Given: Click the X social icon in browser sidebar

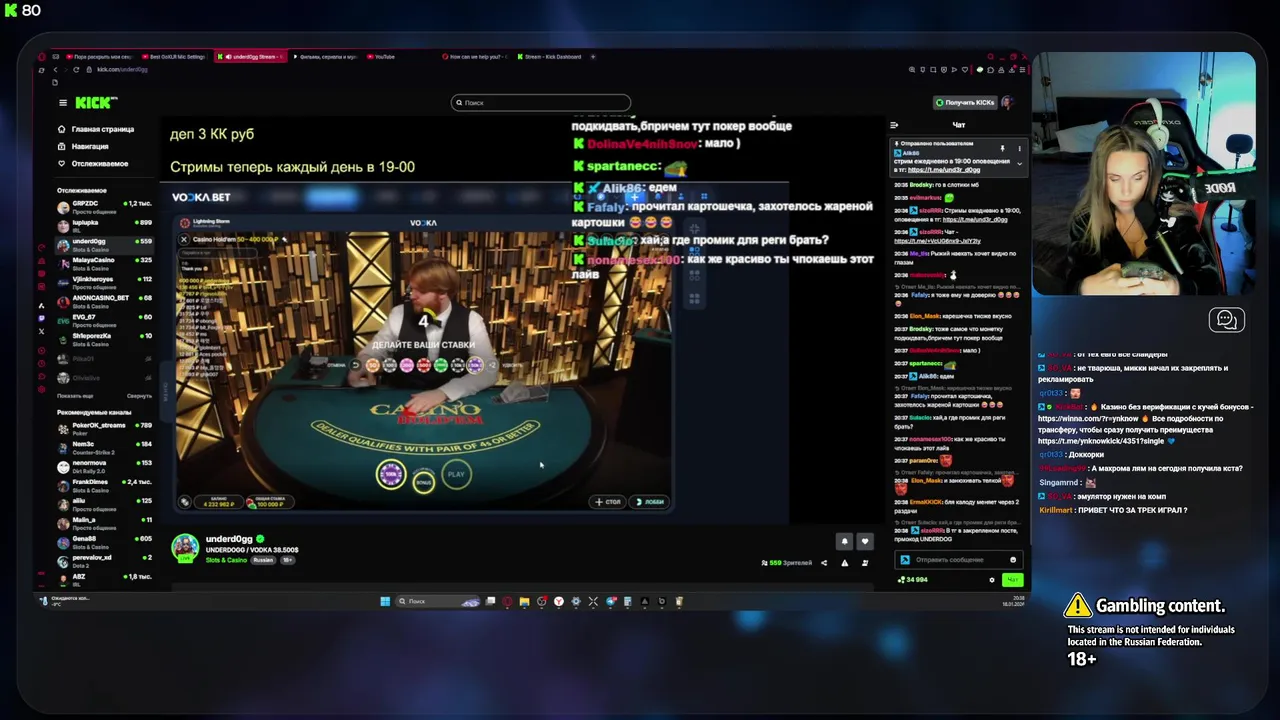Looking at the screenshot, I should pyautogui.click(x=41, y=331).
